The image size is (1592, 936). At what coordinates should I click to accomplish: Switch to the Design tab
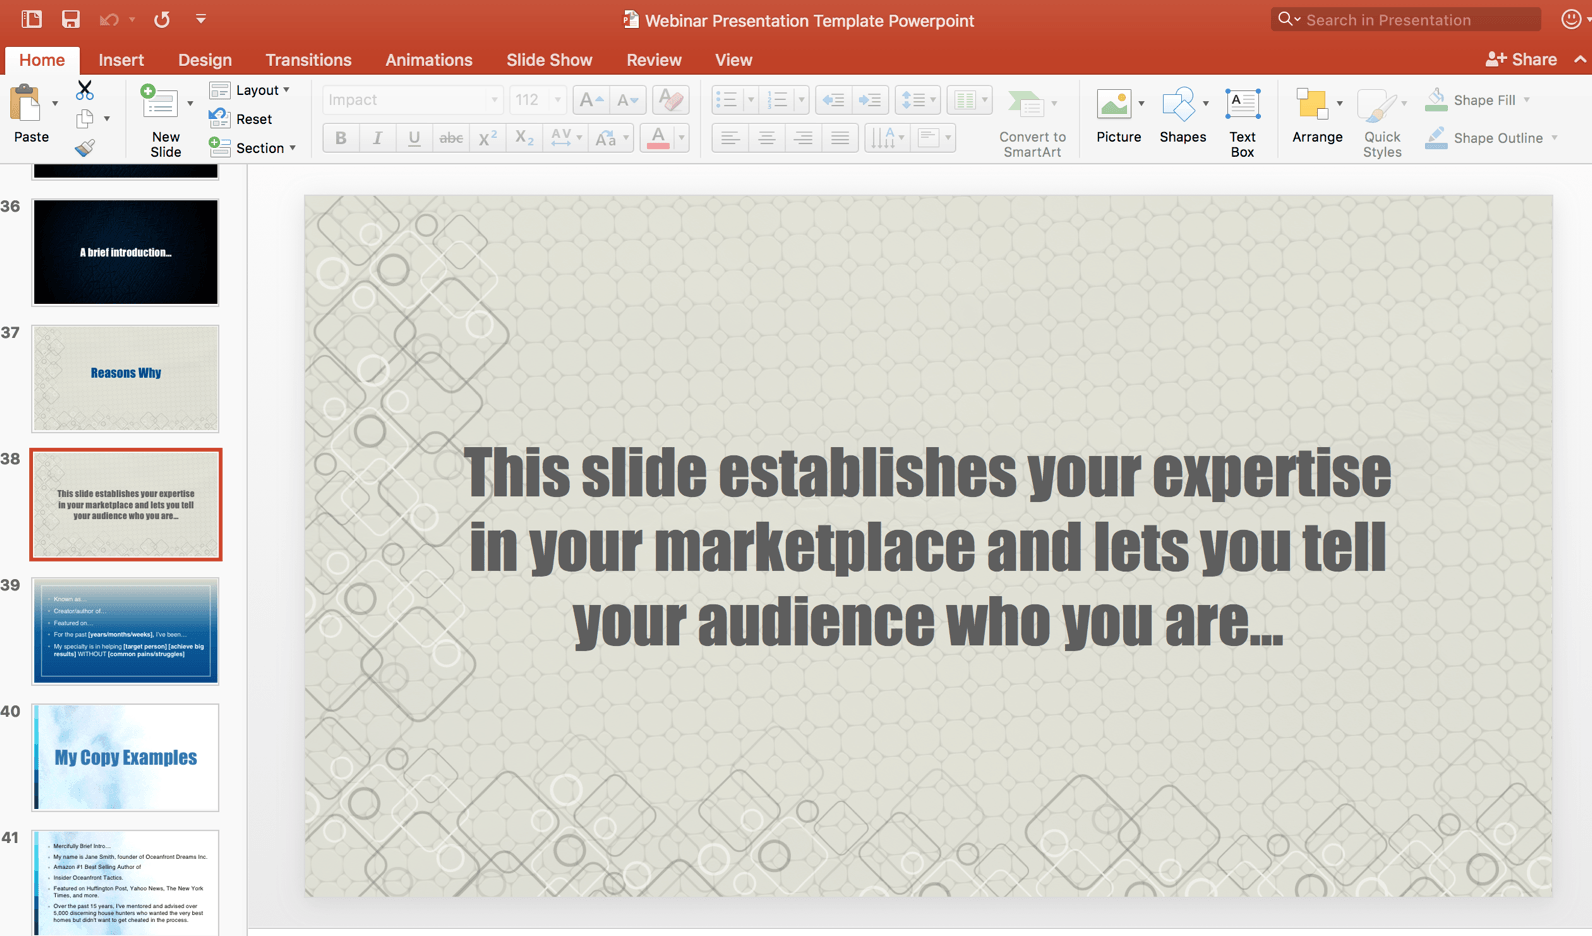pos(204,60)
